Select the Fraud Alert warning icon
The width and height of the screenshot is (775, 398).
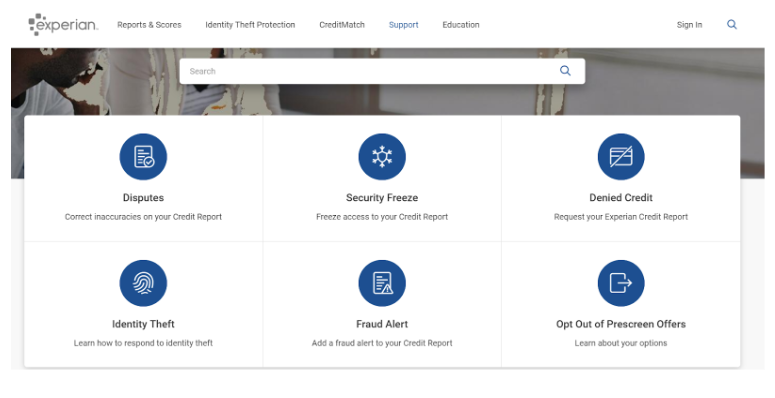(382, 283)
